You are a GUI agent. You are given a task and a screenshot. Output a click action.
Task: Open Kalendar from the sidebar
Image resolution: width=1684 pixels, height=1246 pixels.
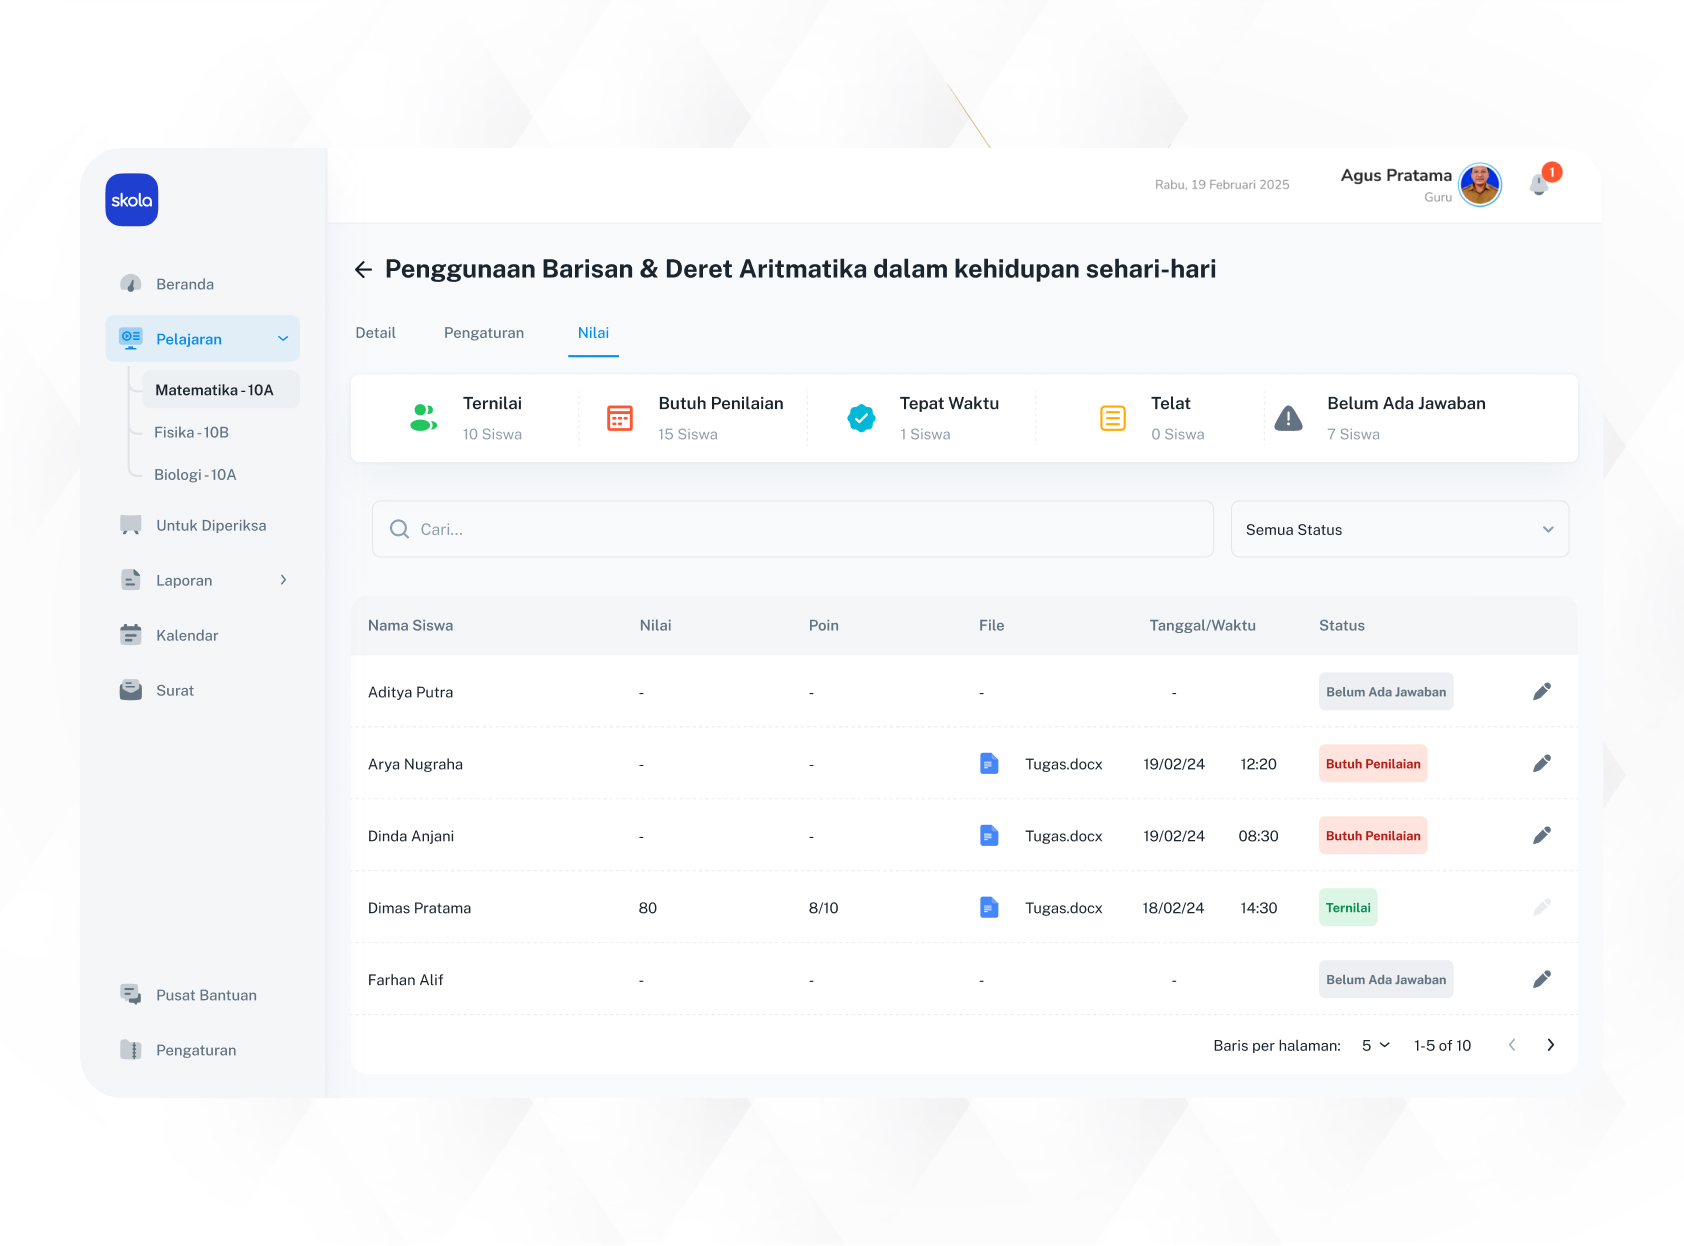coord(187,635)
